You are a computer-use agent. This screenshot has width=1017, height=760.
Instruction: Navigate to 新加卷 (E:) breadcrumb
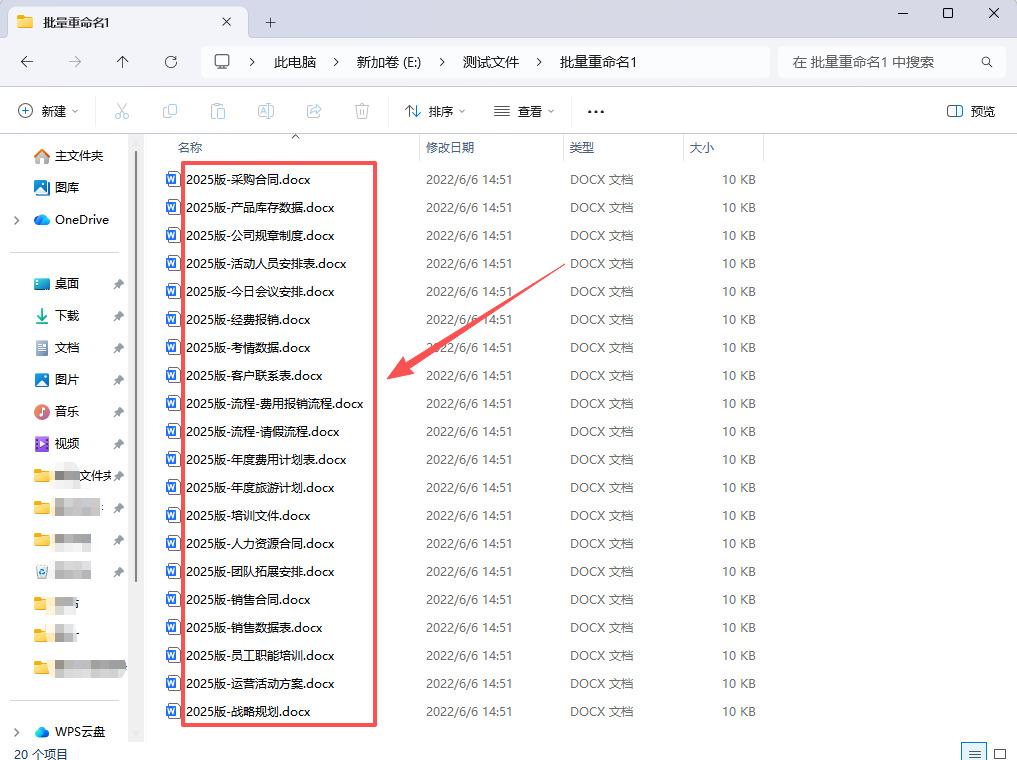pyautogui.click(x=389, y=62)
